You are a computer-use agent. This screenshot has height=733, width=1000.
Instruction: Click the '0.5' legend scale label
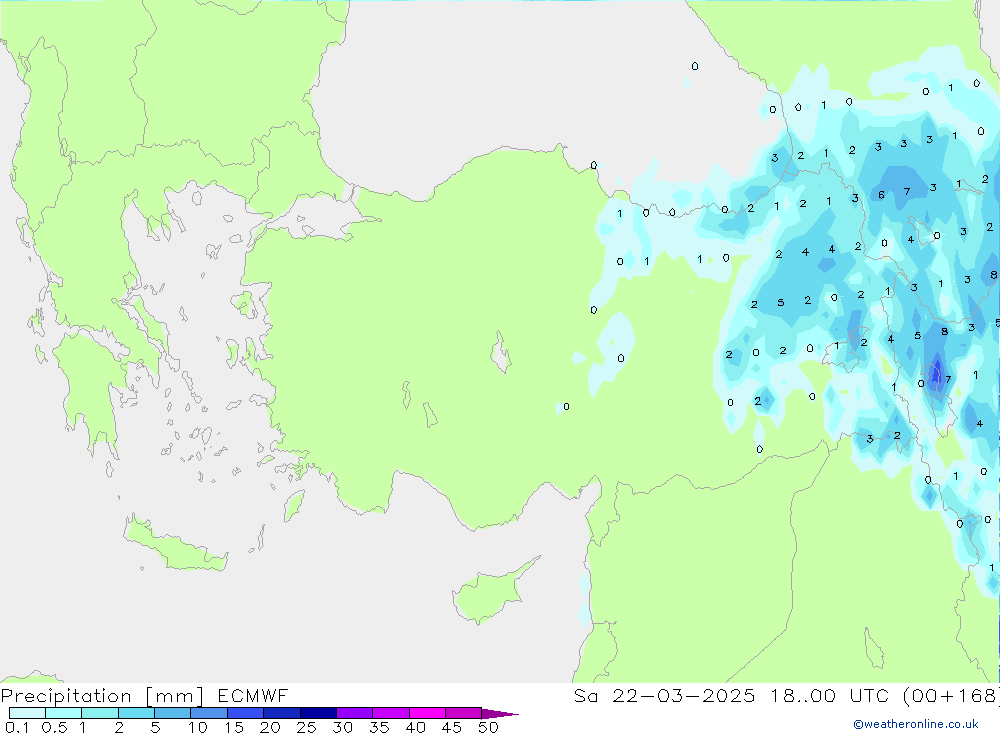click(x=54, y=727)
